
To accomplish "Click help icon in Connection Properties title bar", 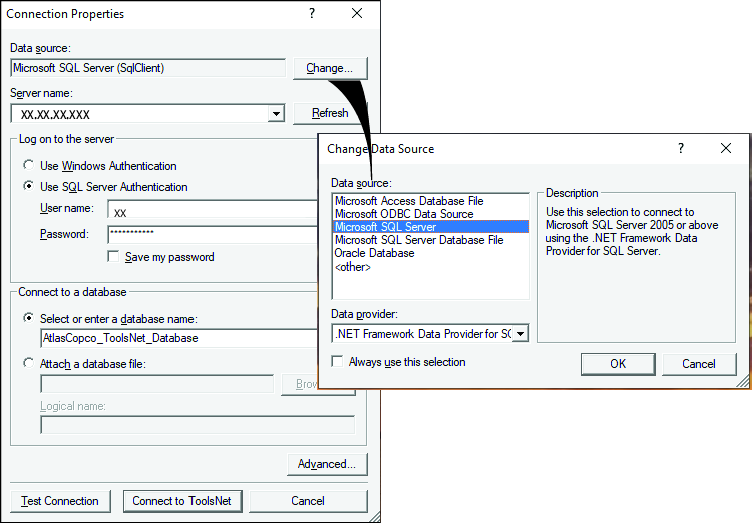I will click(x=312, y=13).
